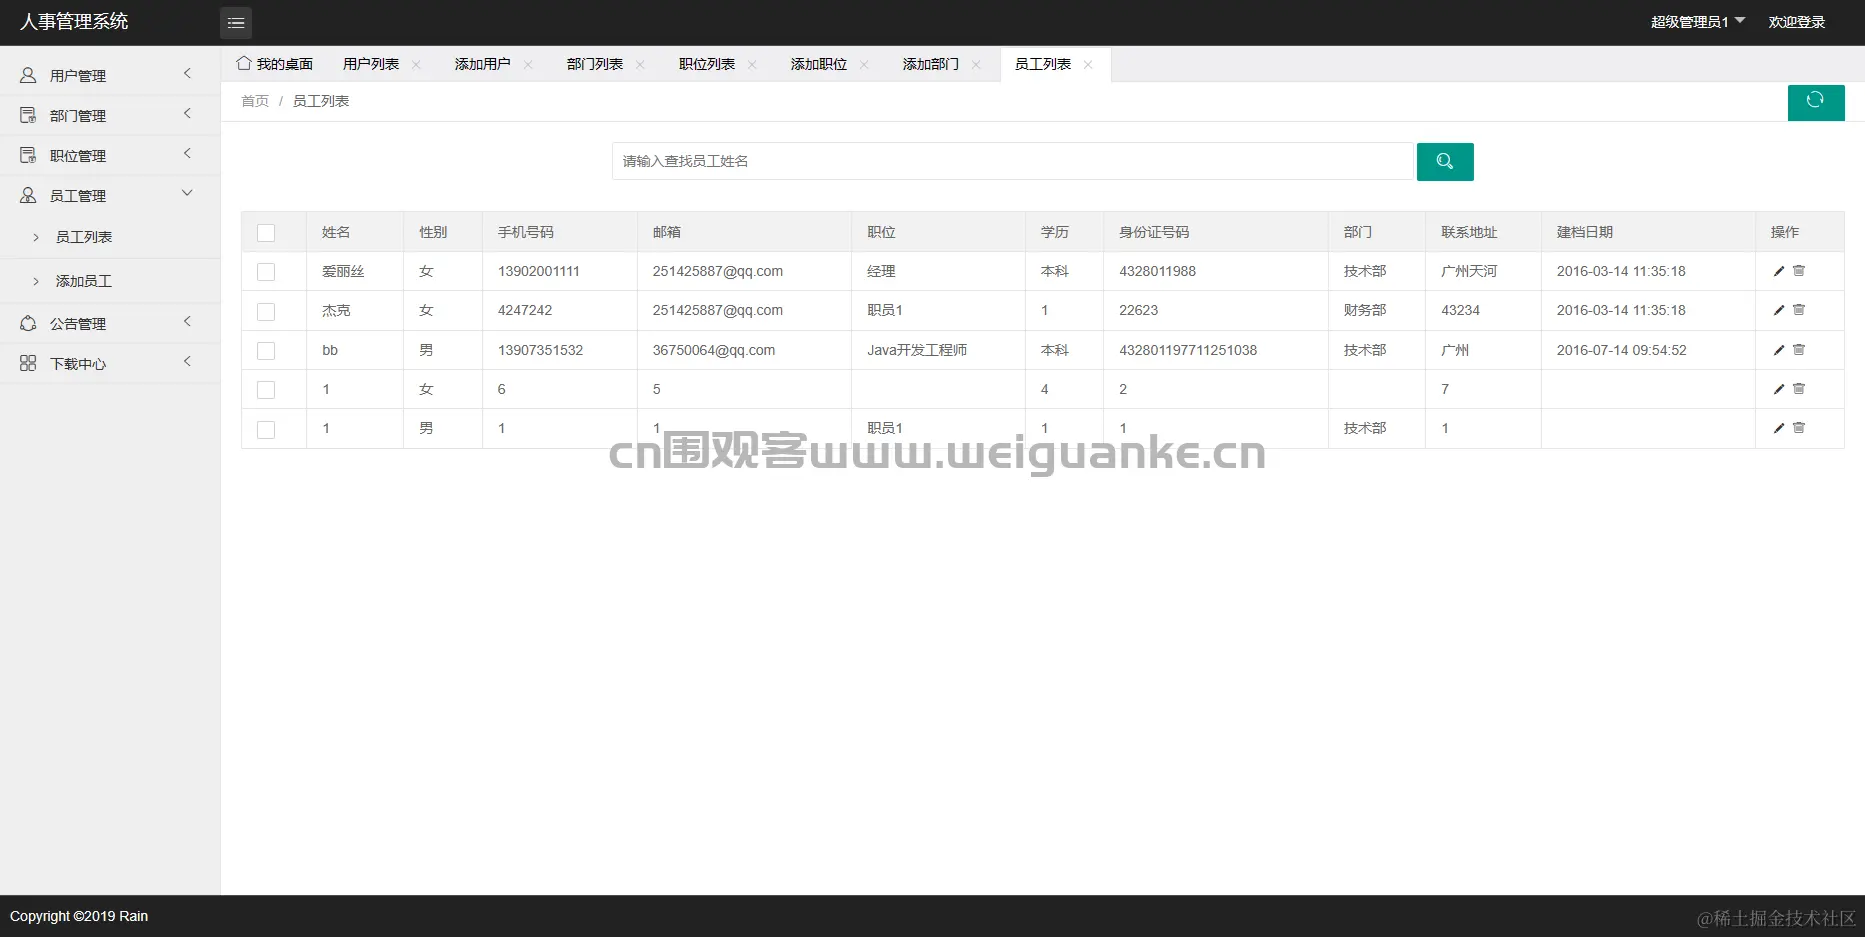This screenshot has width=1865, height=937.
Task: Expand the 部门管理 sidebar menu
Action: 187,113
